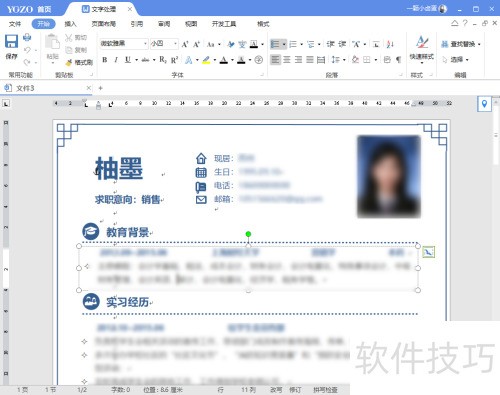Screen dimensions: 500x395
Task: Toggle Strikethrough formatting
Action: (x=145, y=60)
